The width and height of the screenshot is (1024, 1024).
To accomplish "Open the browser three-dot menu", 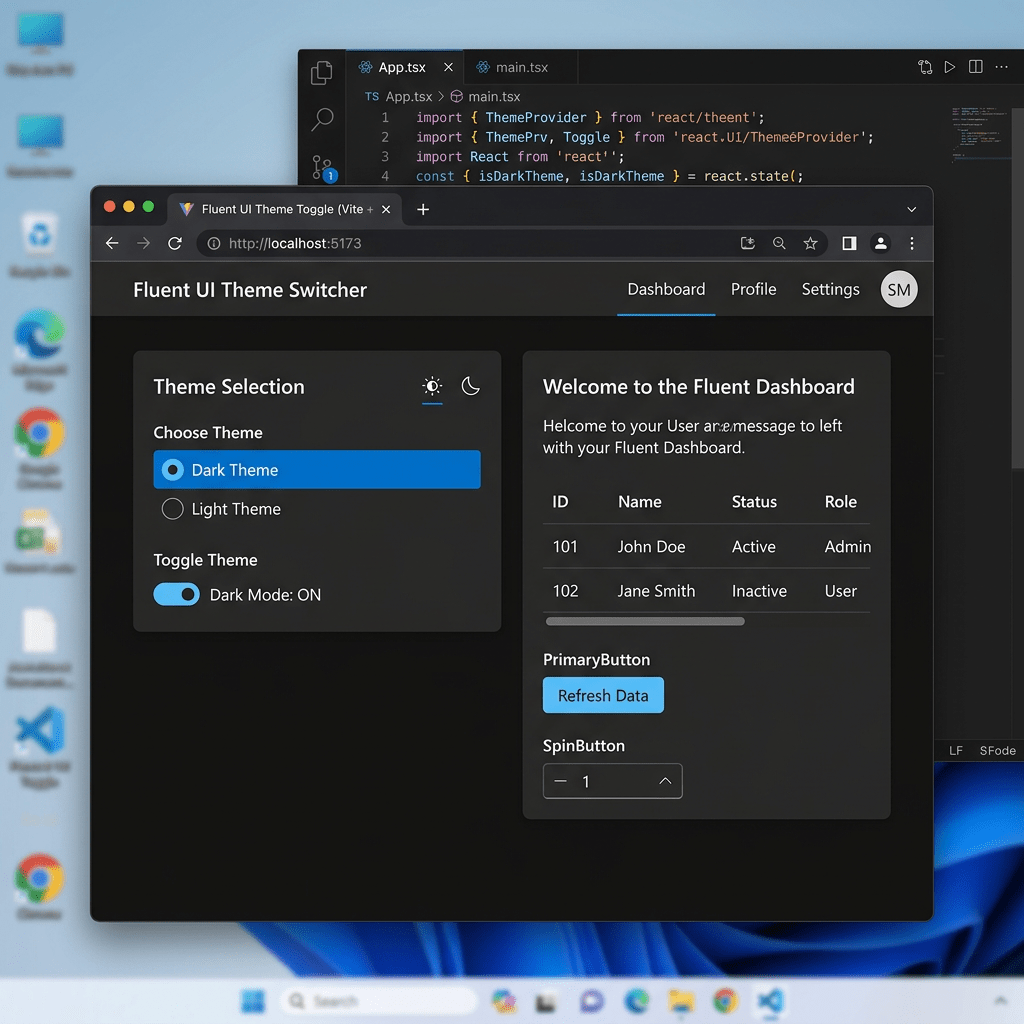I will tap(912, 244).
